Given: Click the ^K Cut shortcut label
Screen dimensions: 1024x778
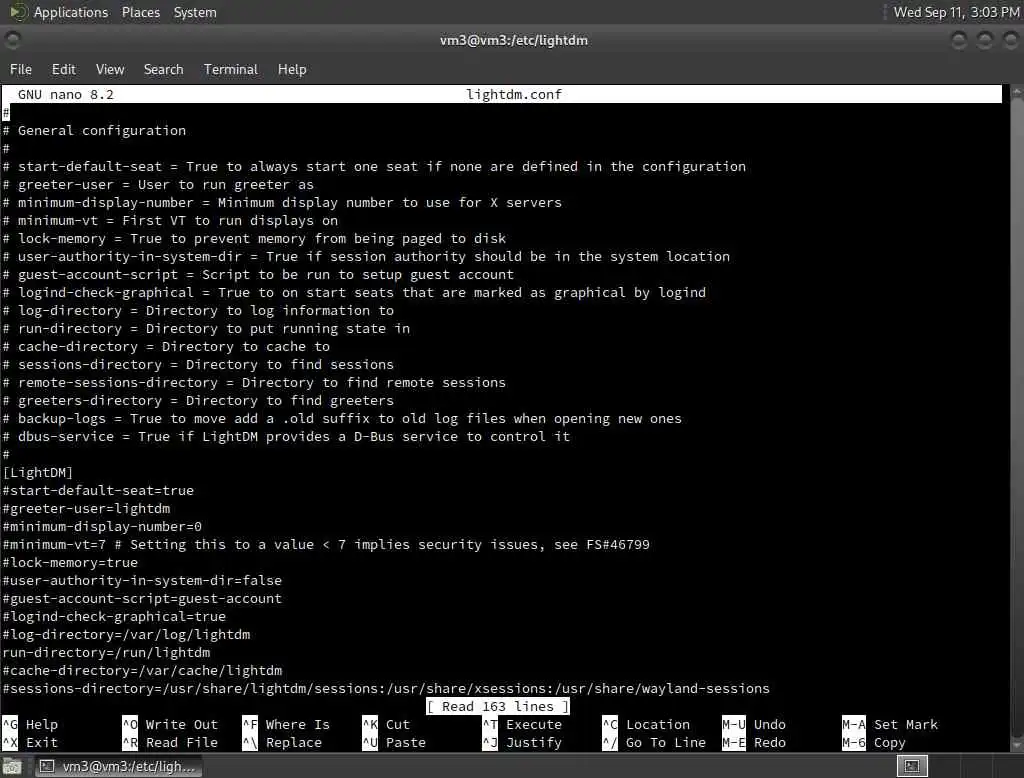Looking at the screenshot, I should click(x=387, y=724).
